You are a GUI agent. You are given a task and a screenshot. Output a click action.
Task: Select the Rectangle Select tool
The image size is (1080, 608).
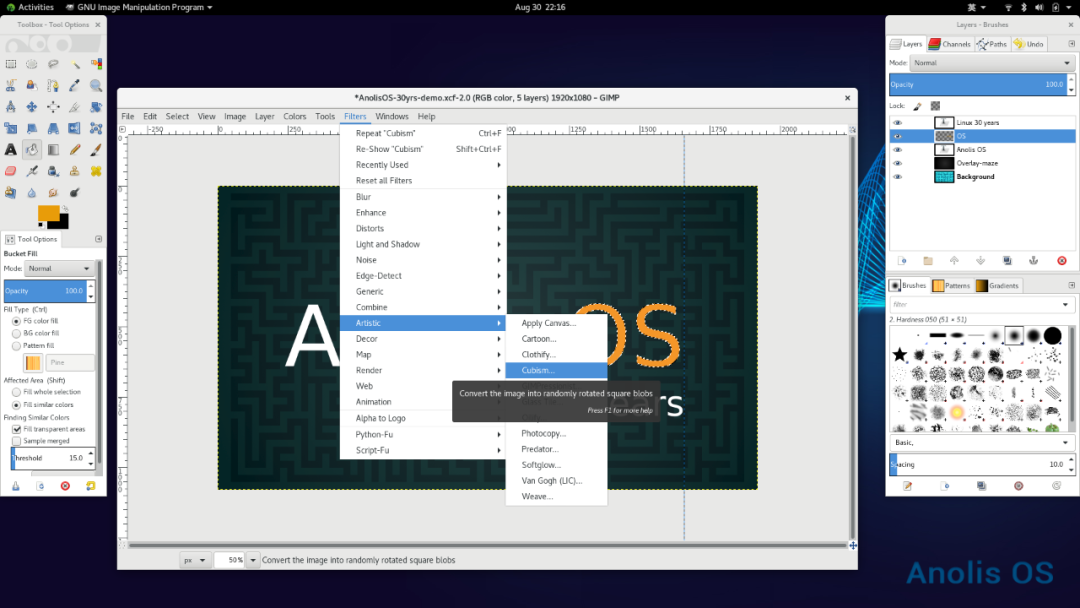tap(11, 64)
